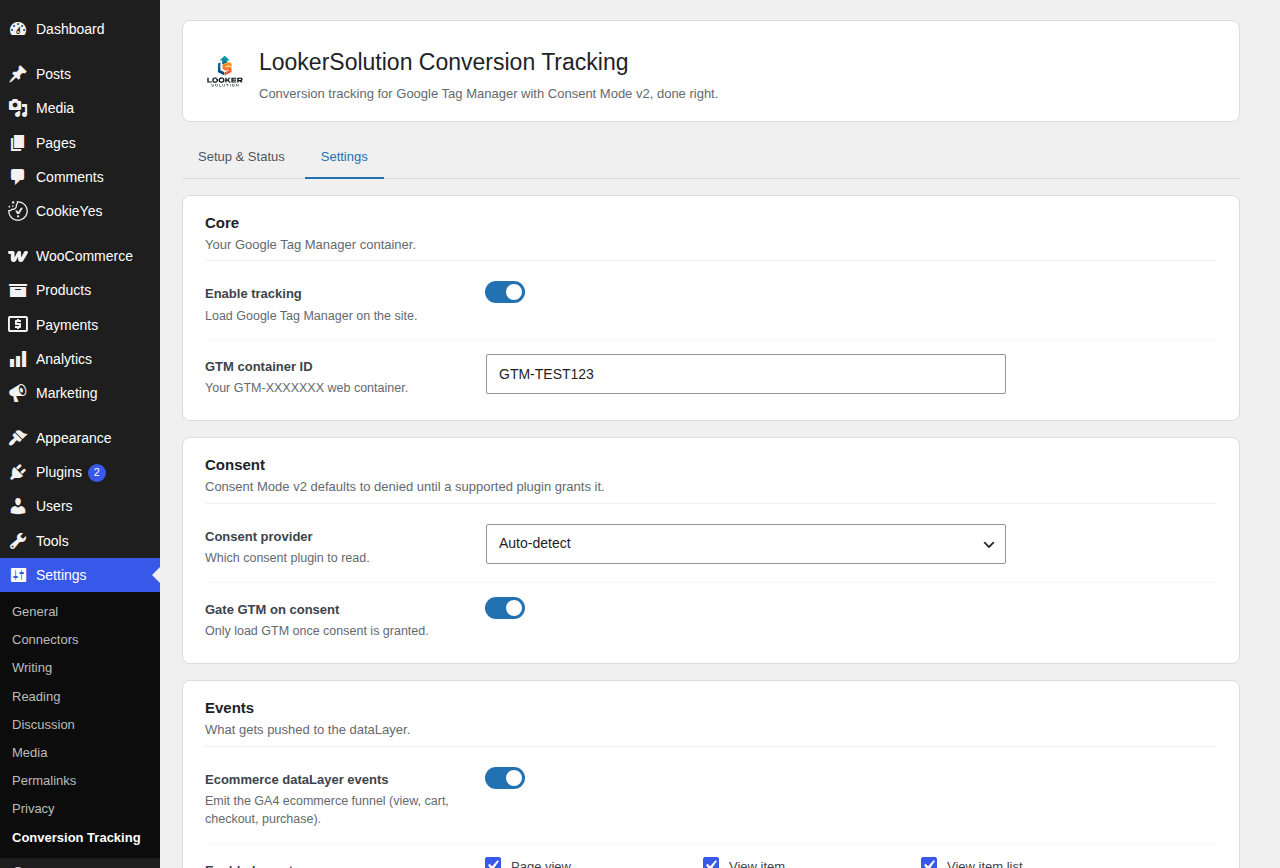Open Media settings submenu link
The height and width of the screenshot is (868, 1280).
(x=30, y=752)
